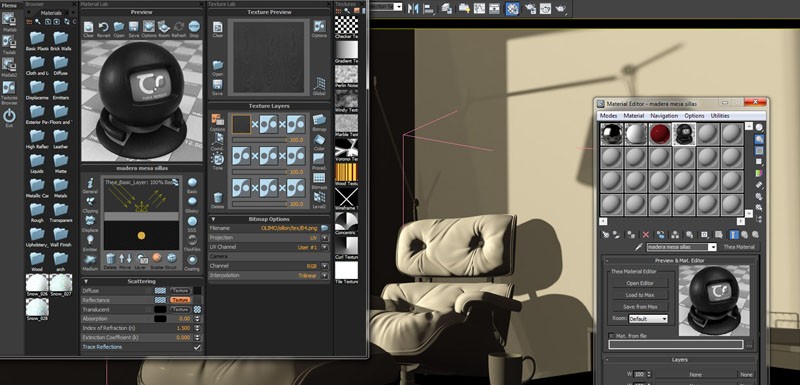Open the Matlab panel from the Menu sidebar

(x=9, y=19)
